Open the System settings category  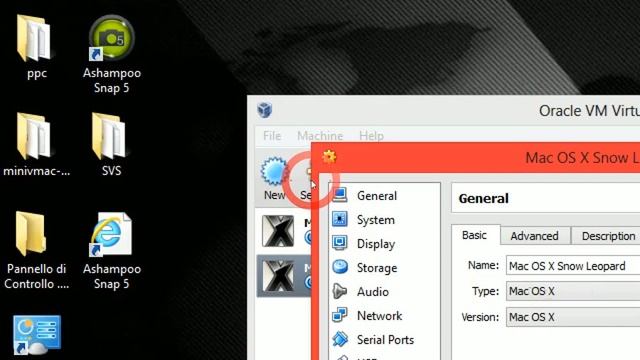(x=376, y=220)
